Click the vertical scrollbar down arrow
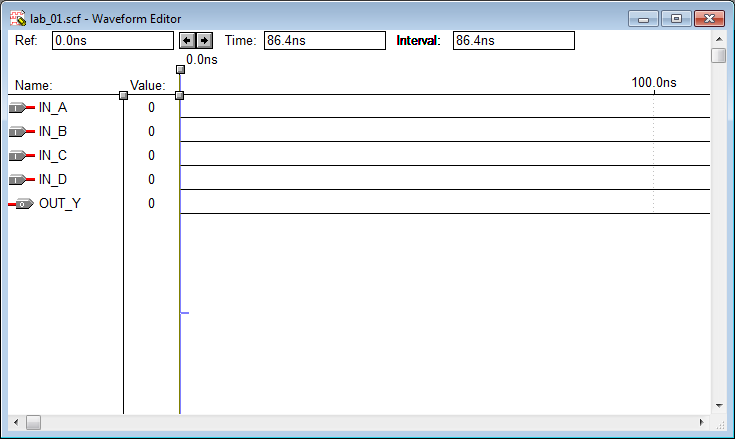This screenshot has width=735, height=439. coord(719,406)
